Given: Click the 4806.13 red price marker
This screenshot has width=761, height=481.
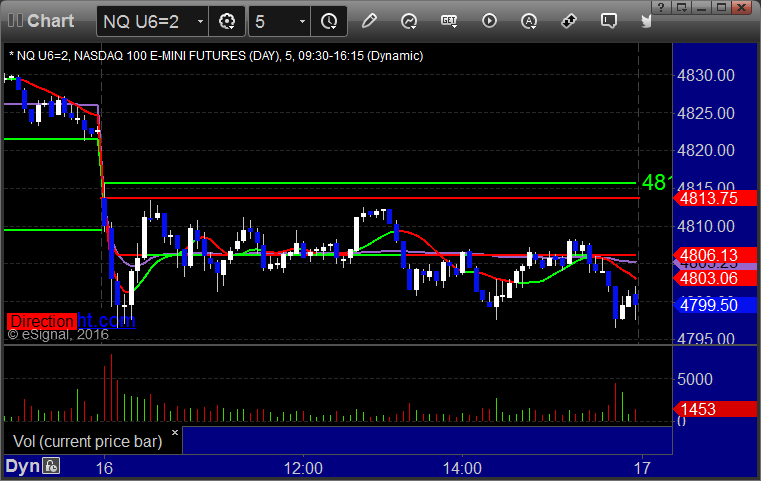Looking at the screenshot, I should [x=715, y=255].
